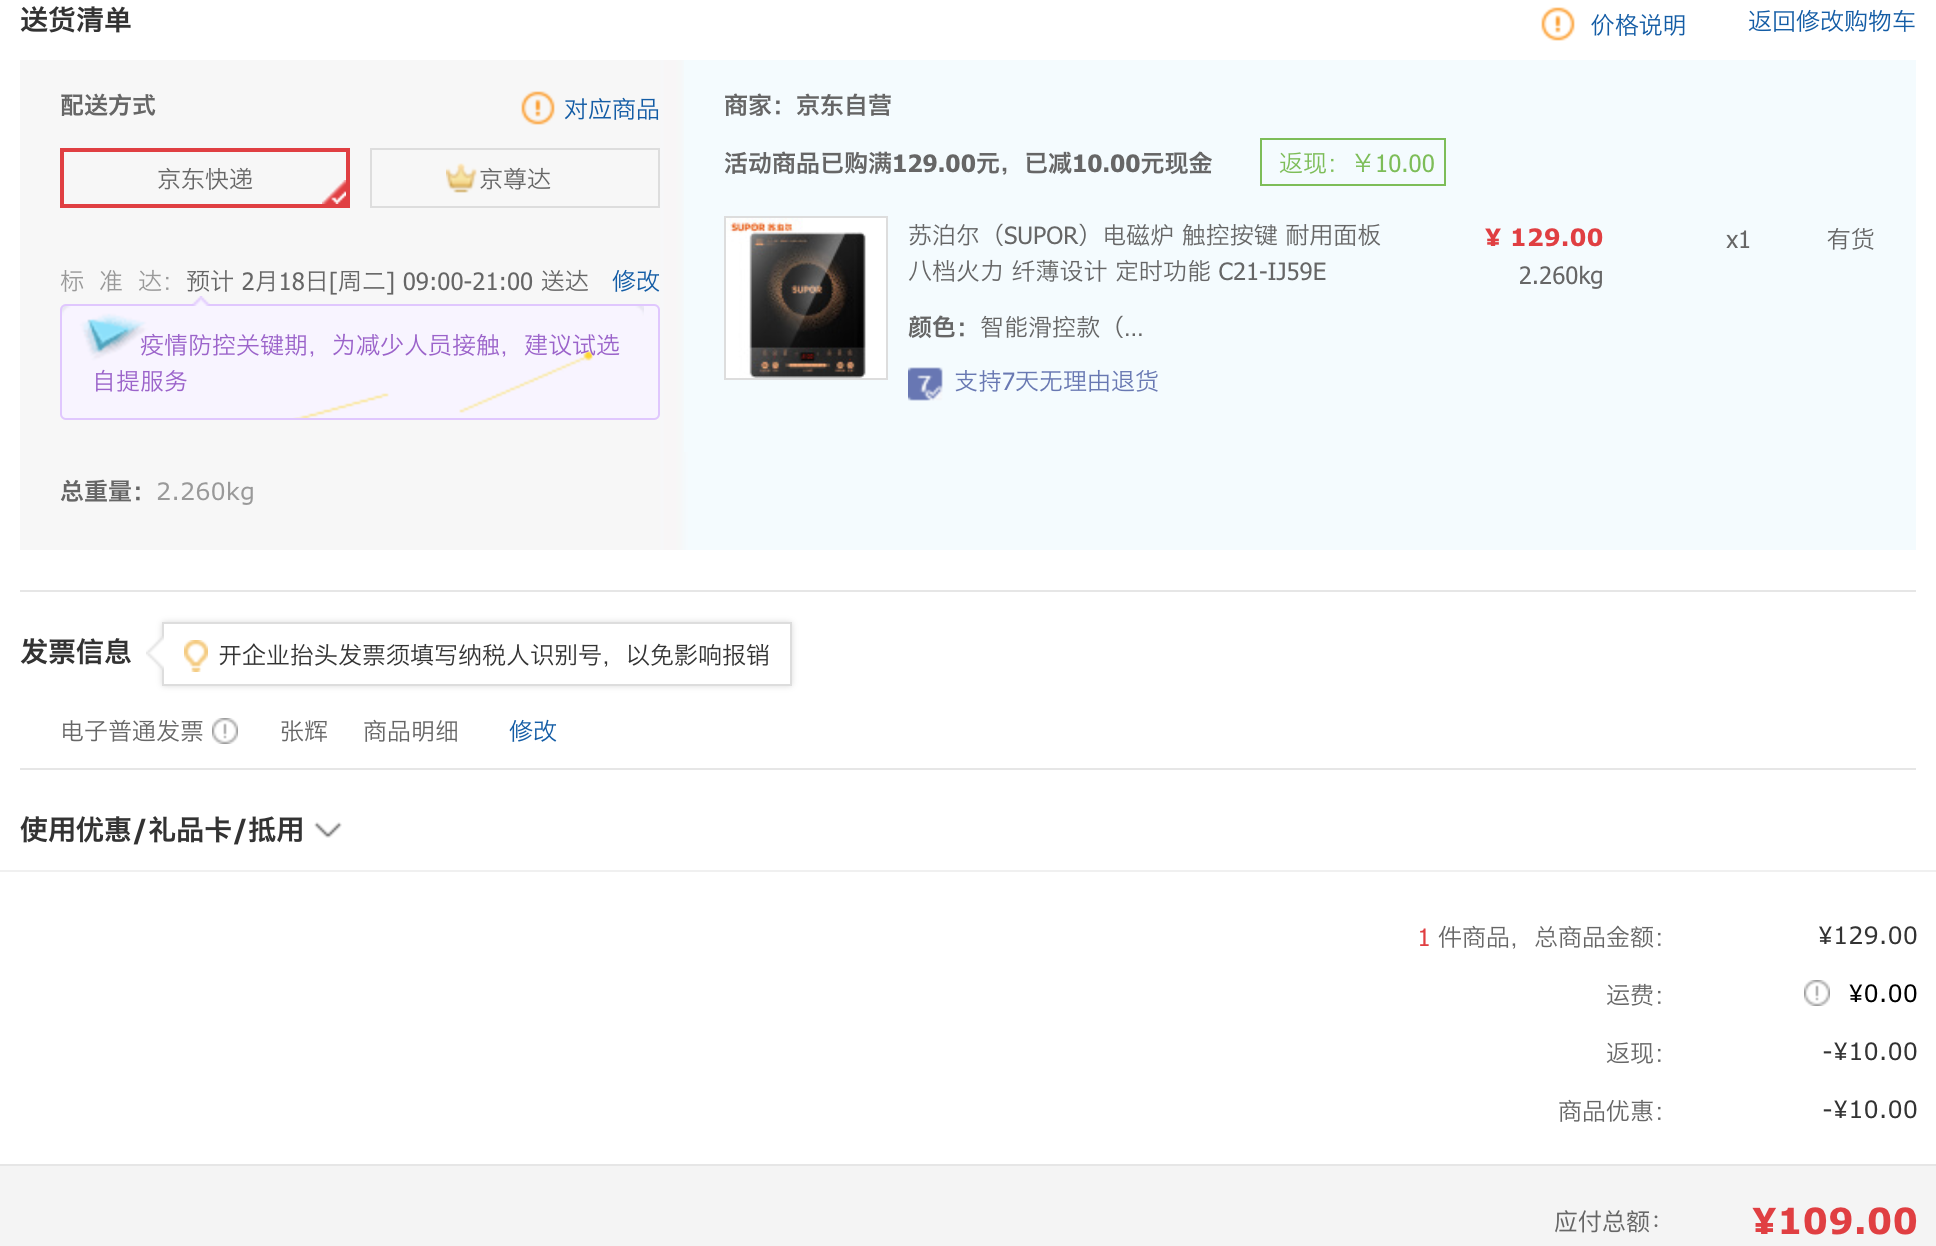1936x1246 pixels.
Task: Click the 送货清单 section heading
Action: 76,20
